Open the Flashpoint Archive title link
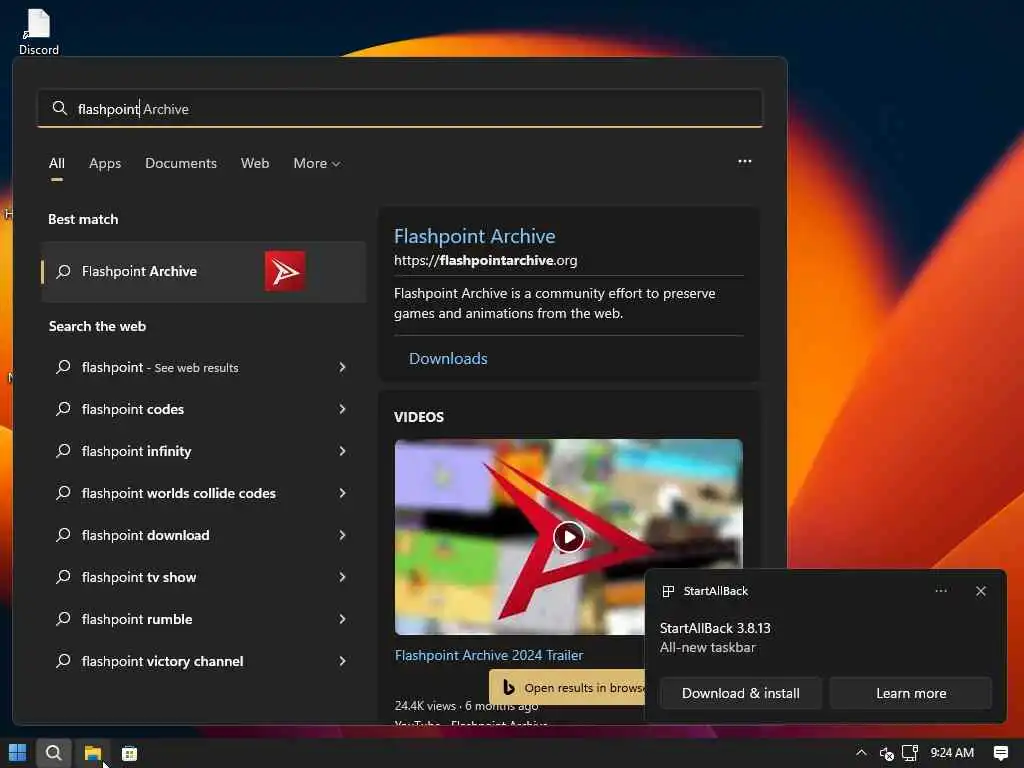The image size is (1024, 768). pyautogui.click(x=475, y=236)
